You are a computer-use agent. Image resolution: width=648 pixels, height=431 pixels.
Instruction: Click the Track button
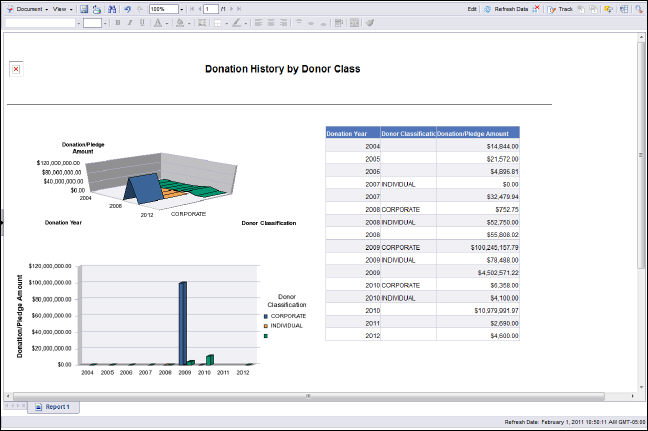561,8
